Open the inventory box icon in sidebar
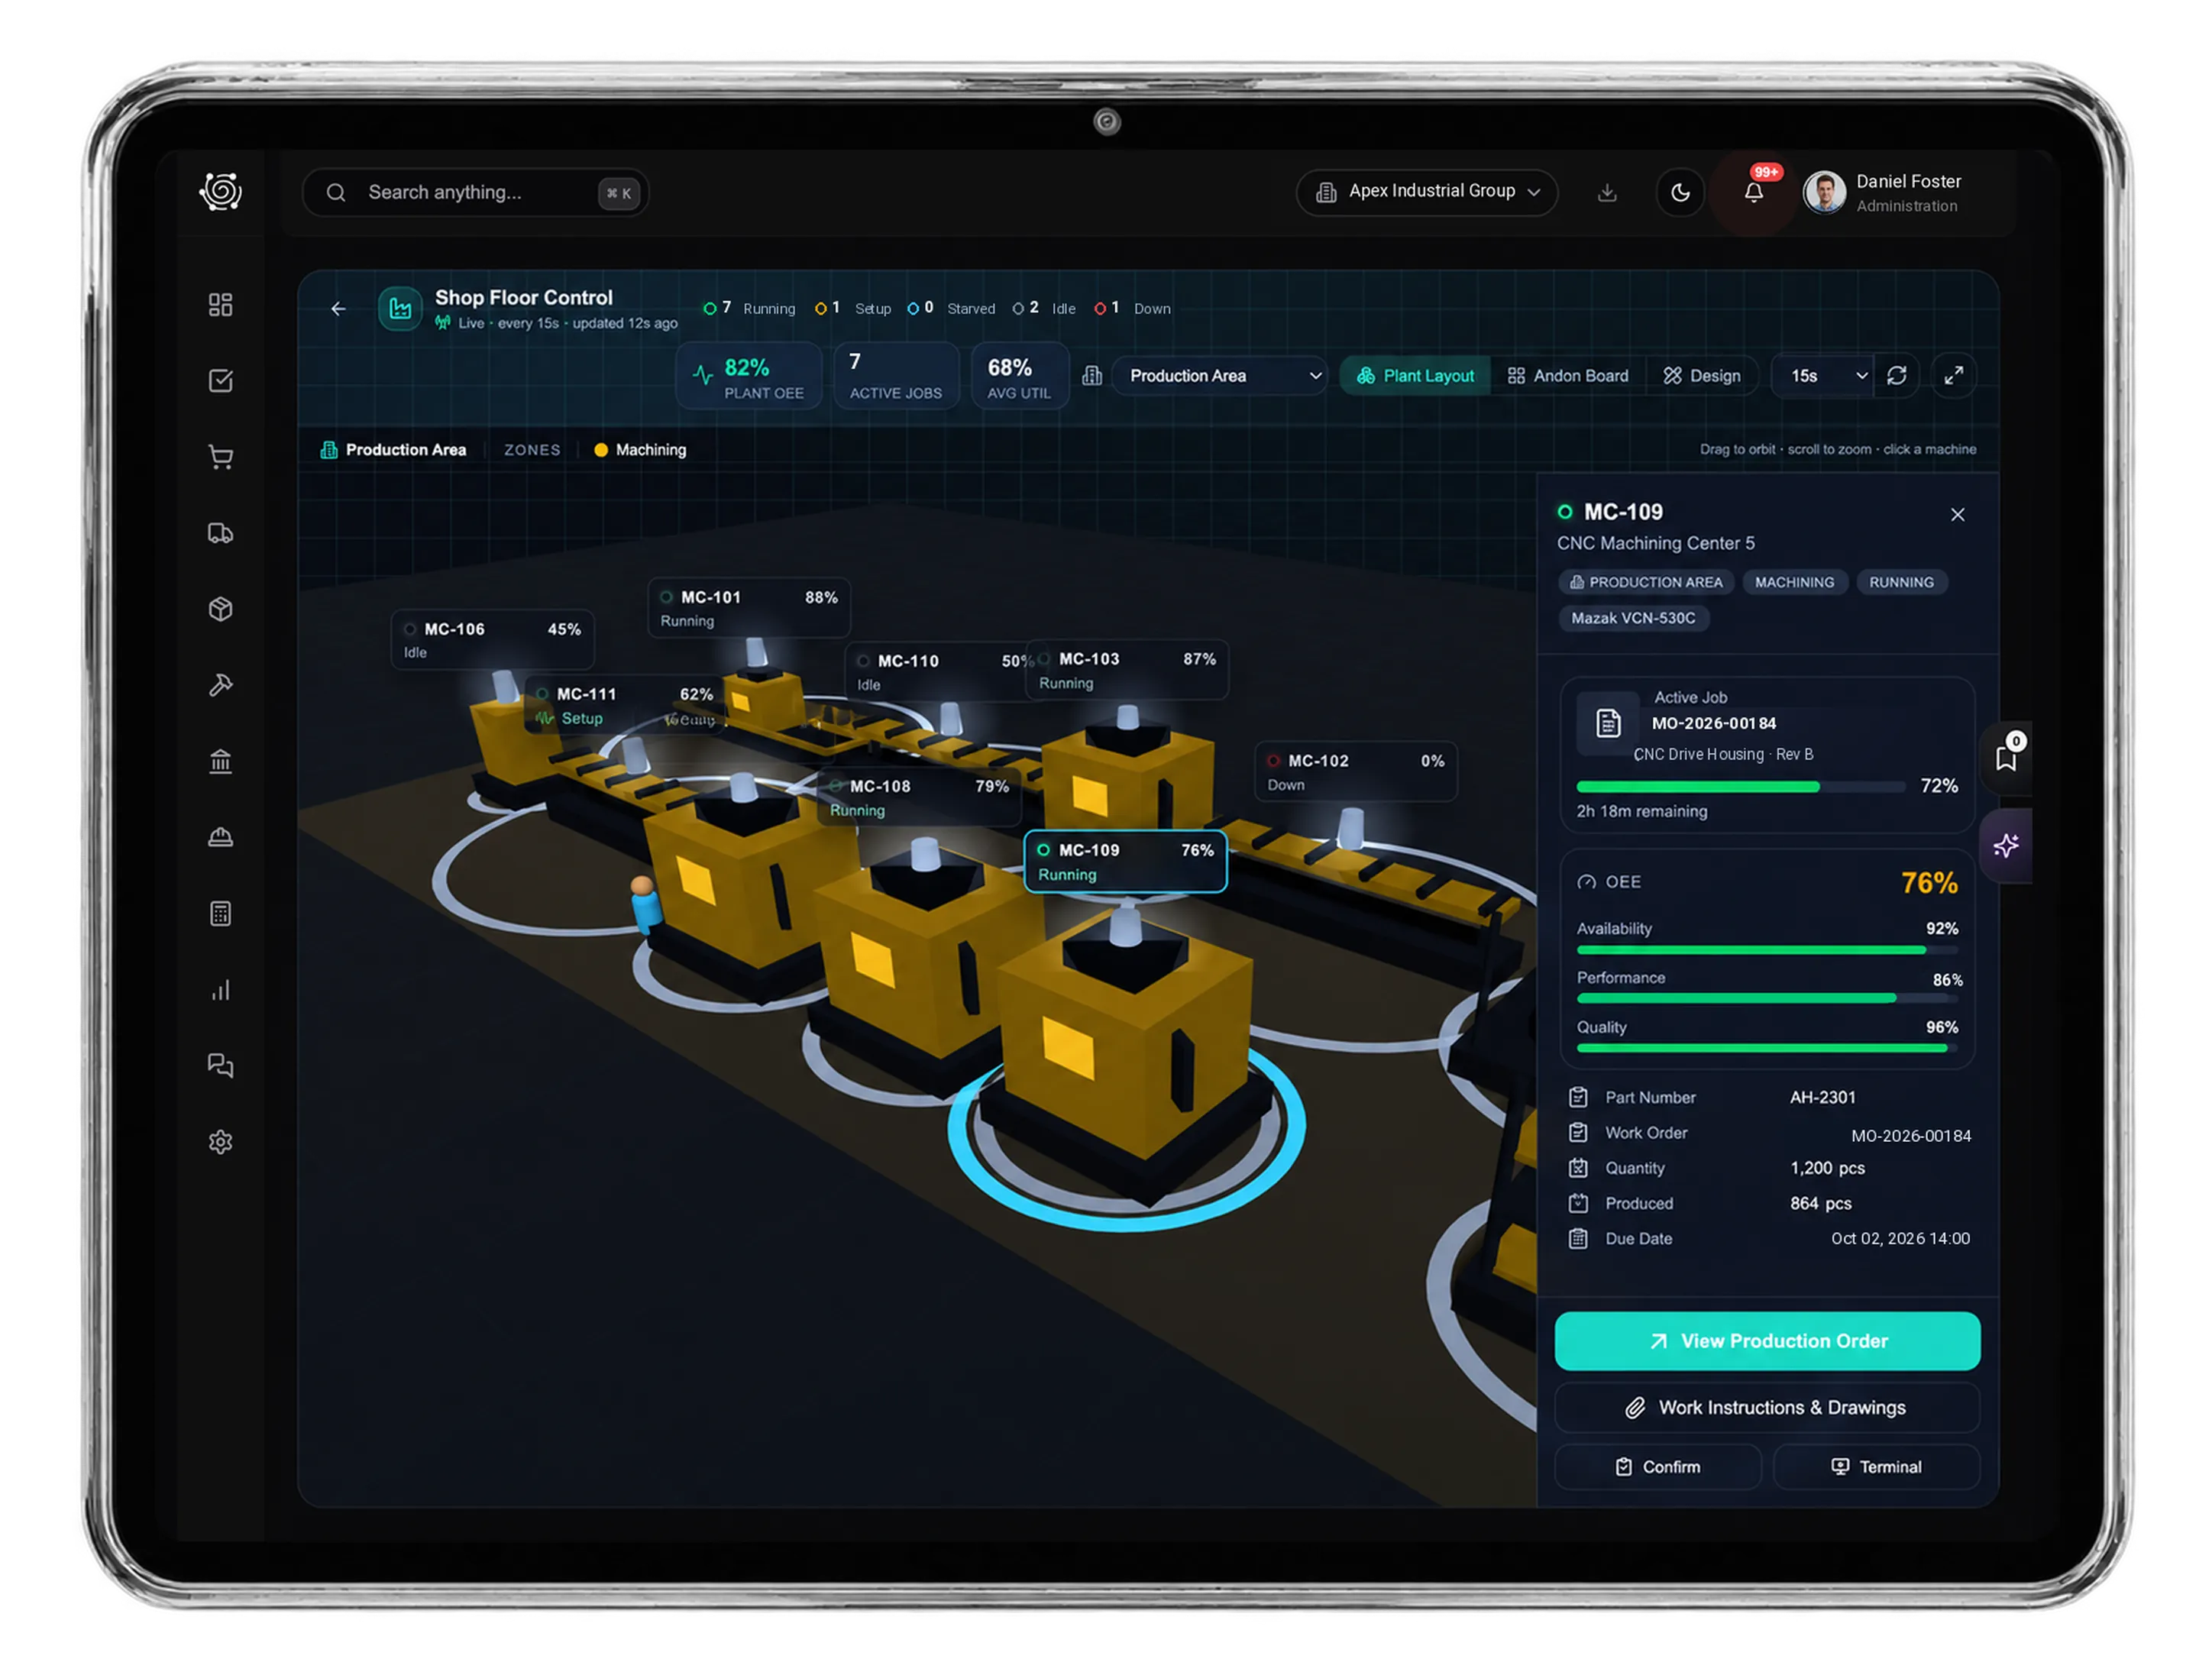The image size is (2212, 1659). pyautogui.click(x=220, y=609)
